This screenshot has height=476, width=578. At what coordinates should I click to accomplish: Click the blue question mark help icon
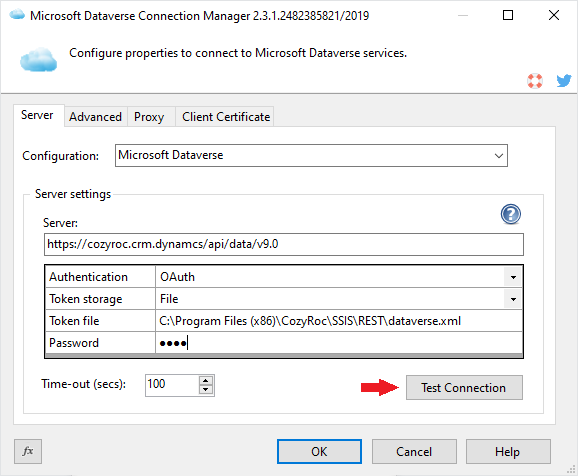coord(511,214)
